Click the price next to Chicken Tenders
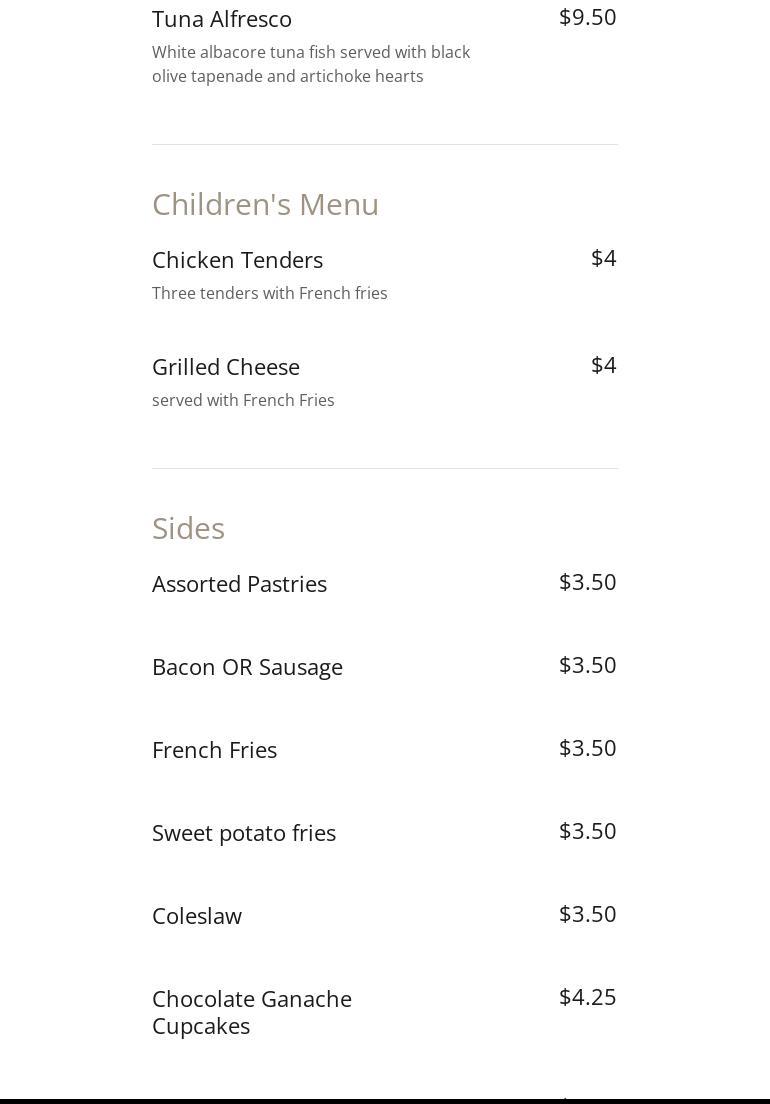The image size is (770, 1104). [x=603, y=258]
